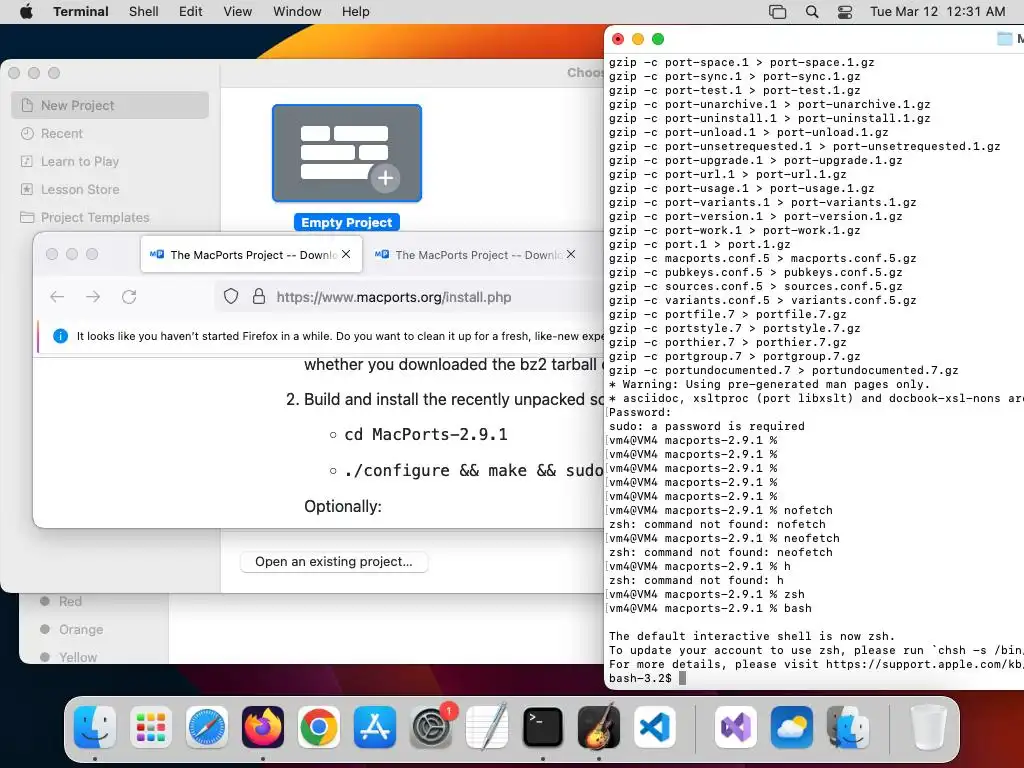Open Spotlight search in menu bar
1024x768 pixels.
812,12
